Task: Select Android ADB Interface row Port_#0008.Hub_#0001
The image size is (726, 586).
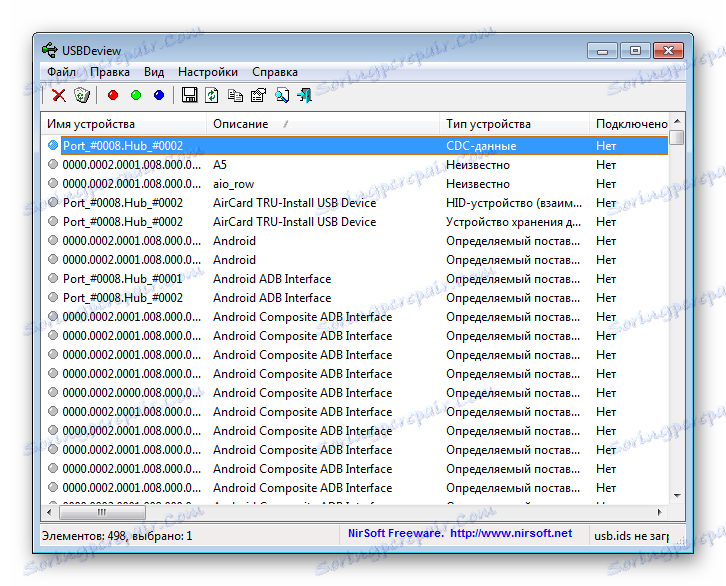Action: click(355, 279)
